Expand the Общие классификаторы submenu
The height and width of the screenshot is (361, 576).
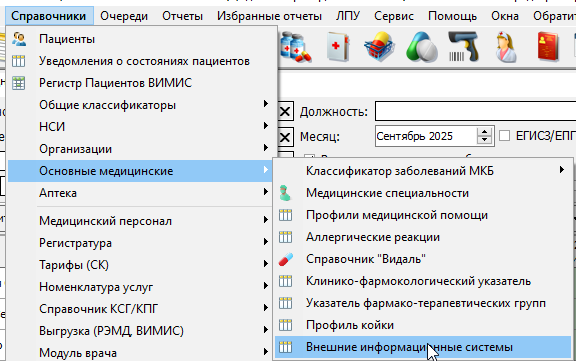[x=141, y=105]
